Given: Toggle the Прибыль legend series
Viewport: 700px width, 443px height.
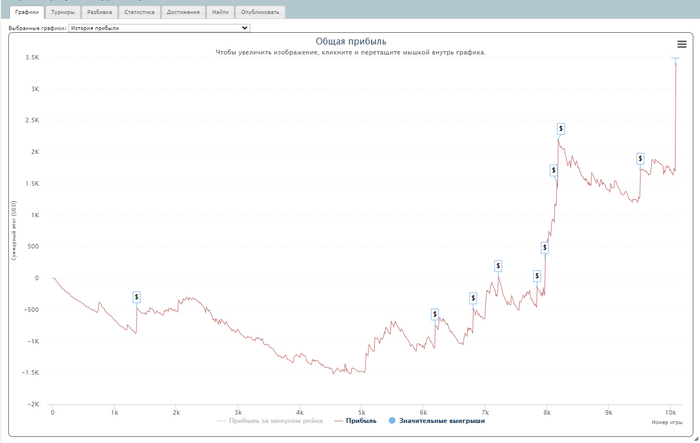Looking at the screenshot, I should (x=355, y=421).
